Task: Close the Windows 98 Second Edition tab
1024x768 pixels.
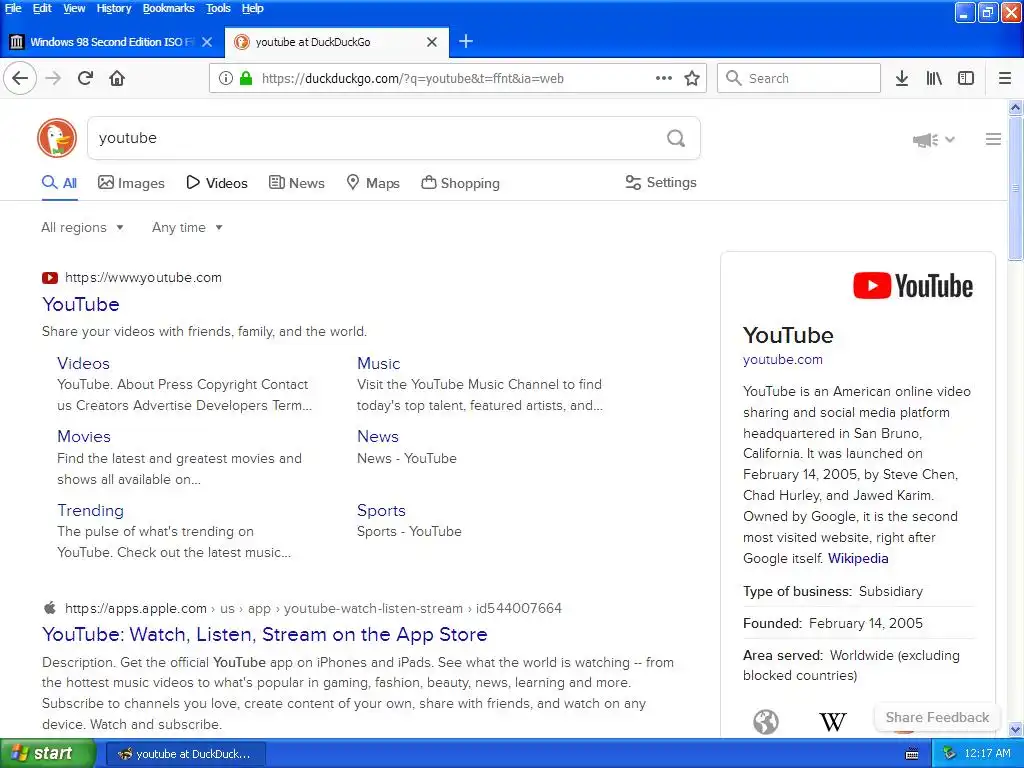Action: pos(207,42)
